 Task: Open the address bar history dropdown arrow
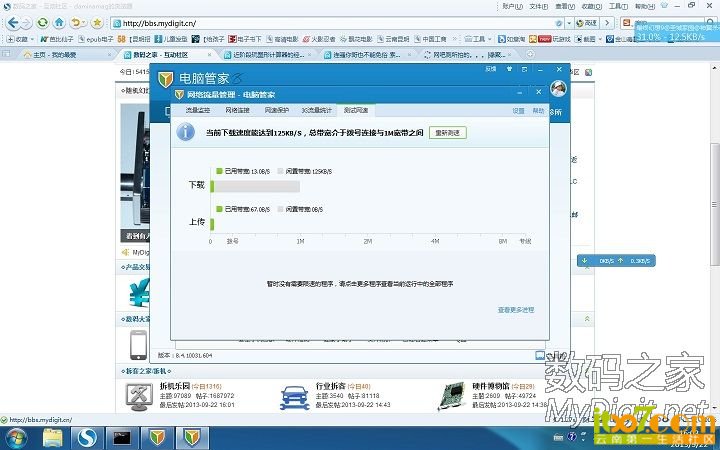pos(569,23)
